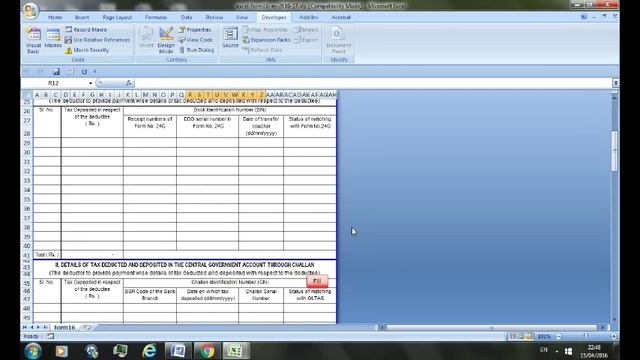Switch to the Data tab
This screenshot has width=640, height=360.
187,18
